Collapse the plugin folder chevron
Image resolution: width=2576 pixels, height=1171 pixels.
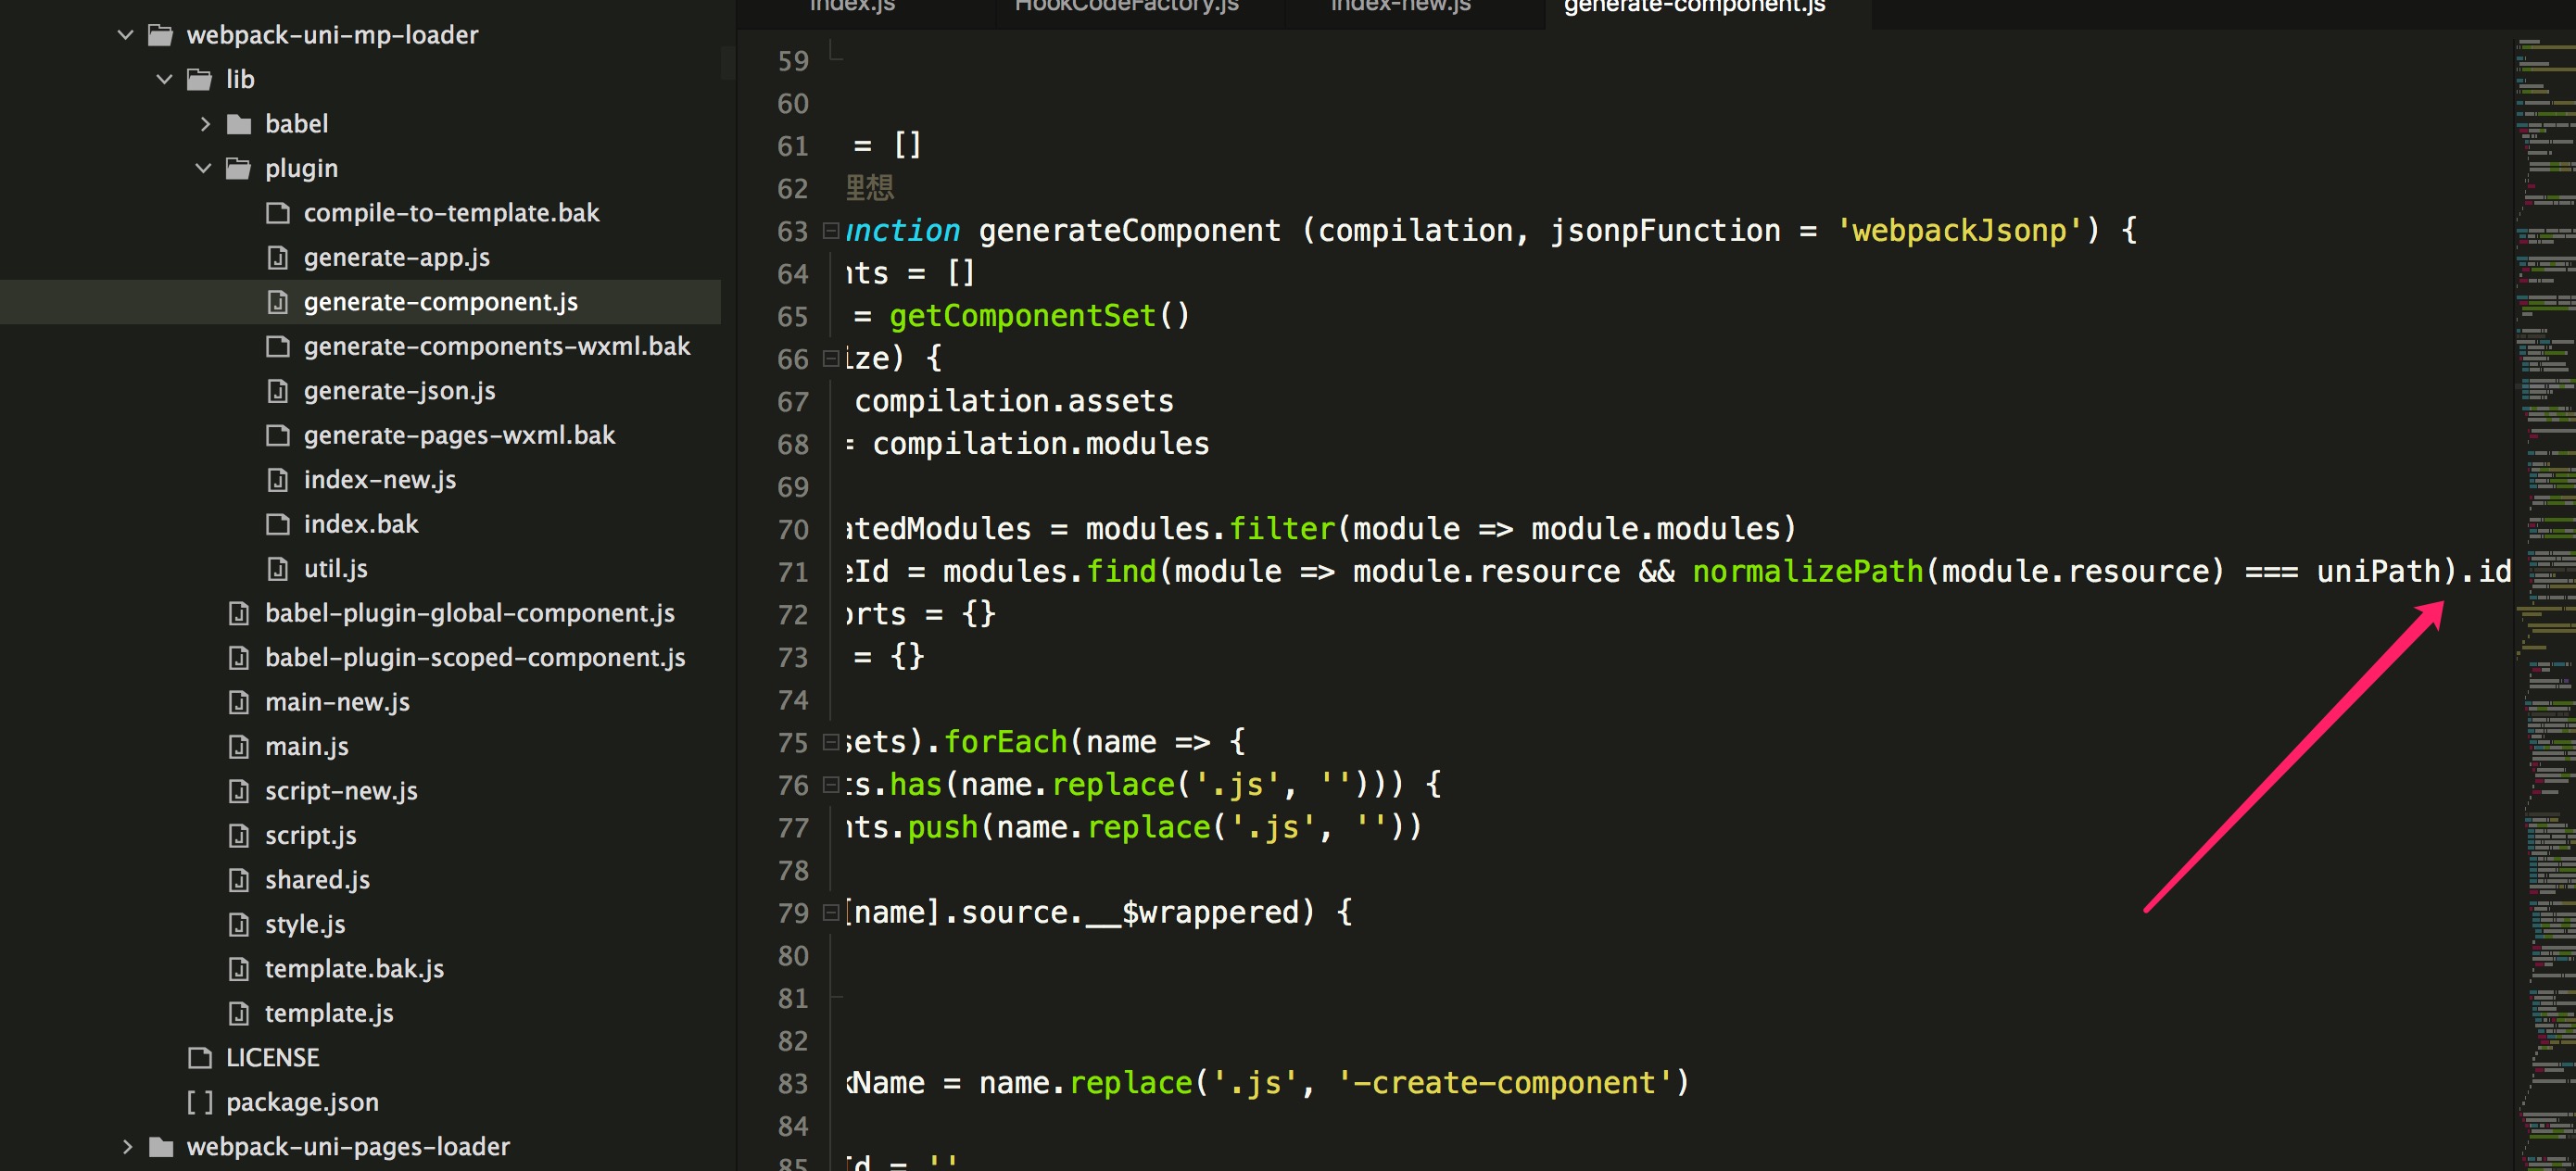click(203, 168)
